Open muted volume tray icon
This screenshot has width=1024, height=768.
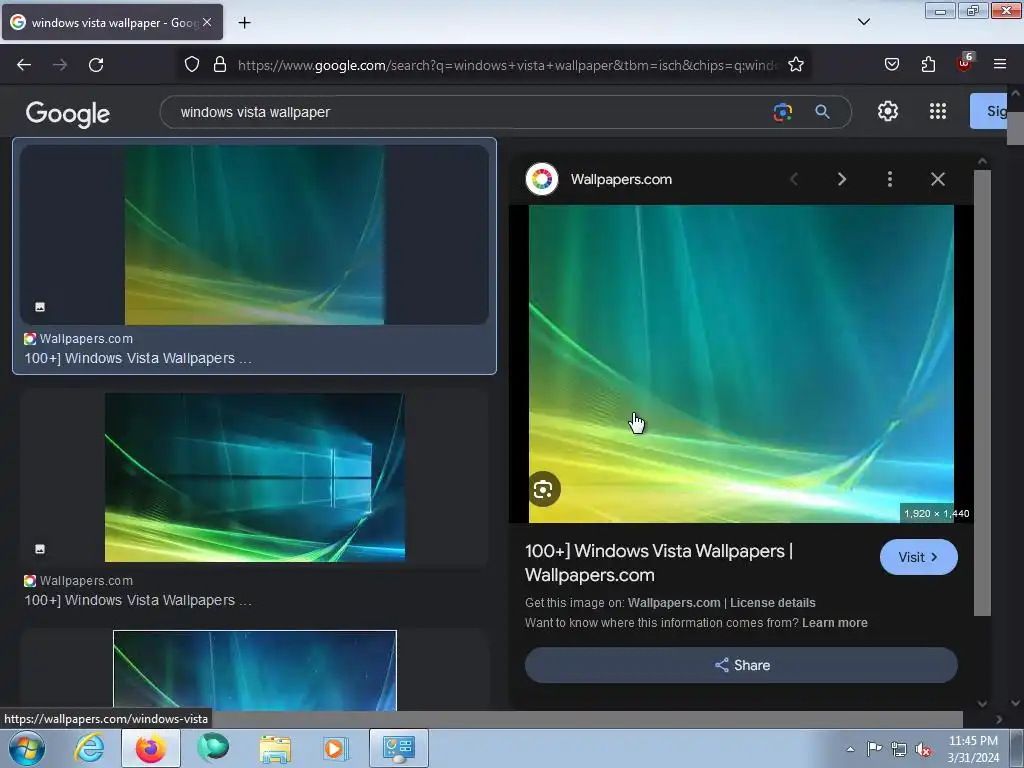923,750
